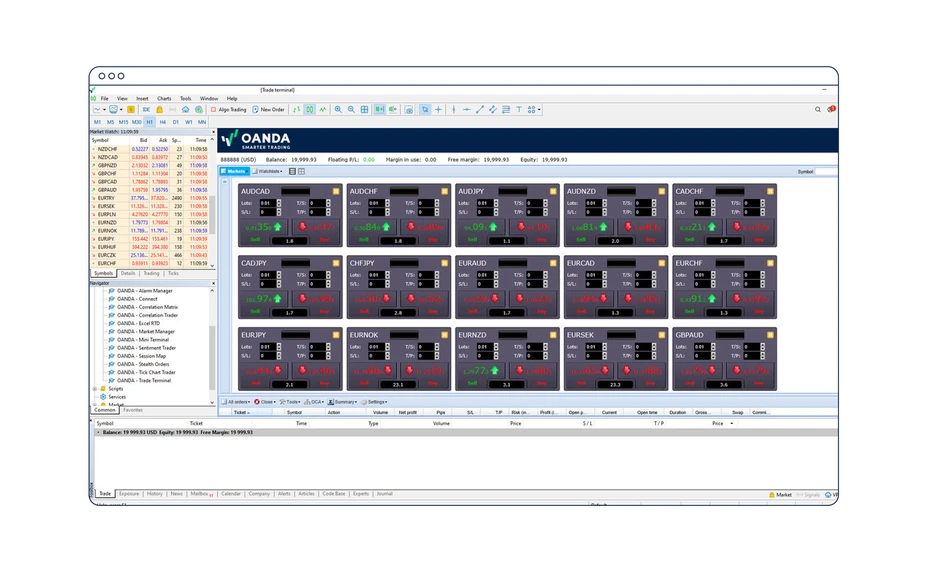
Task: Open the Watchlists dropdown
Action: 267,171
